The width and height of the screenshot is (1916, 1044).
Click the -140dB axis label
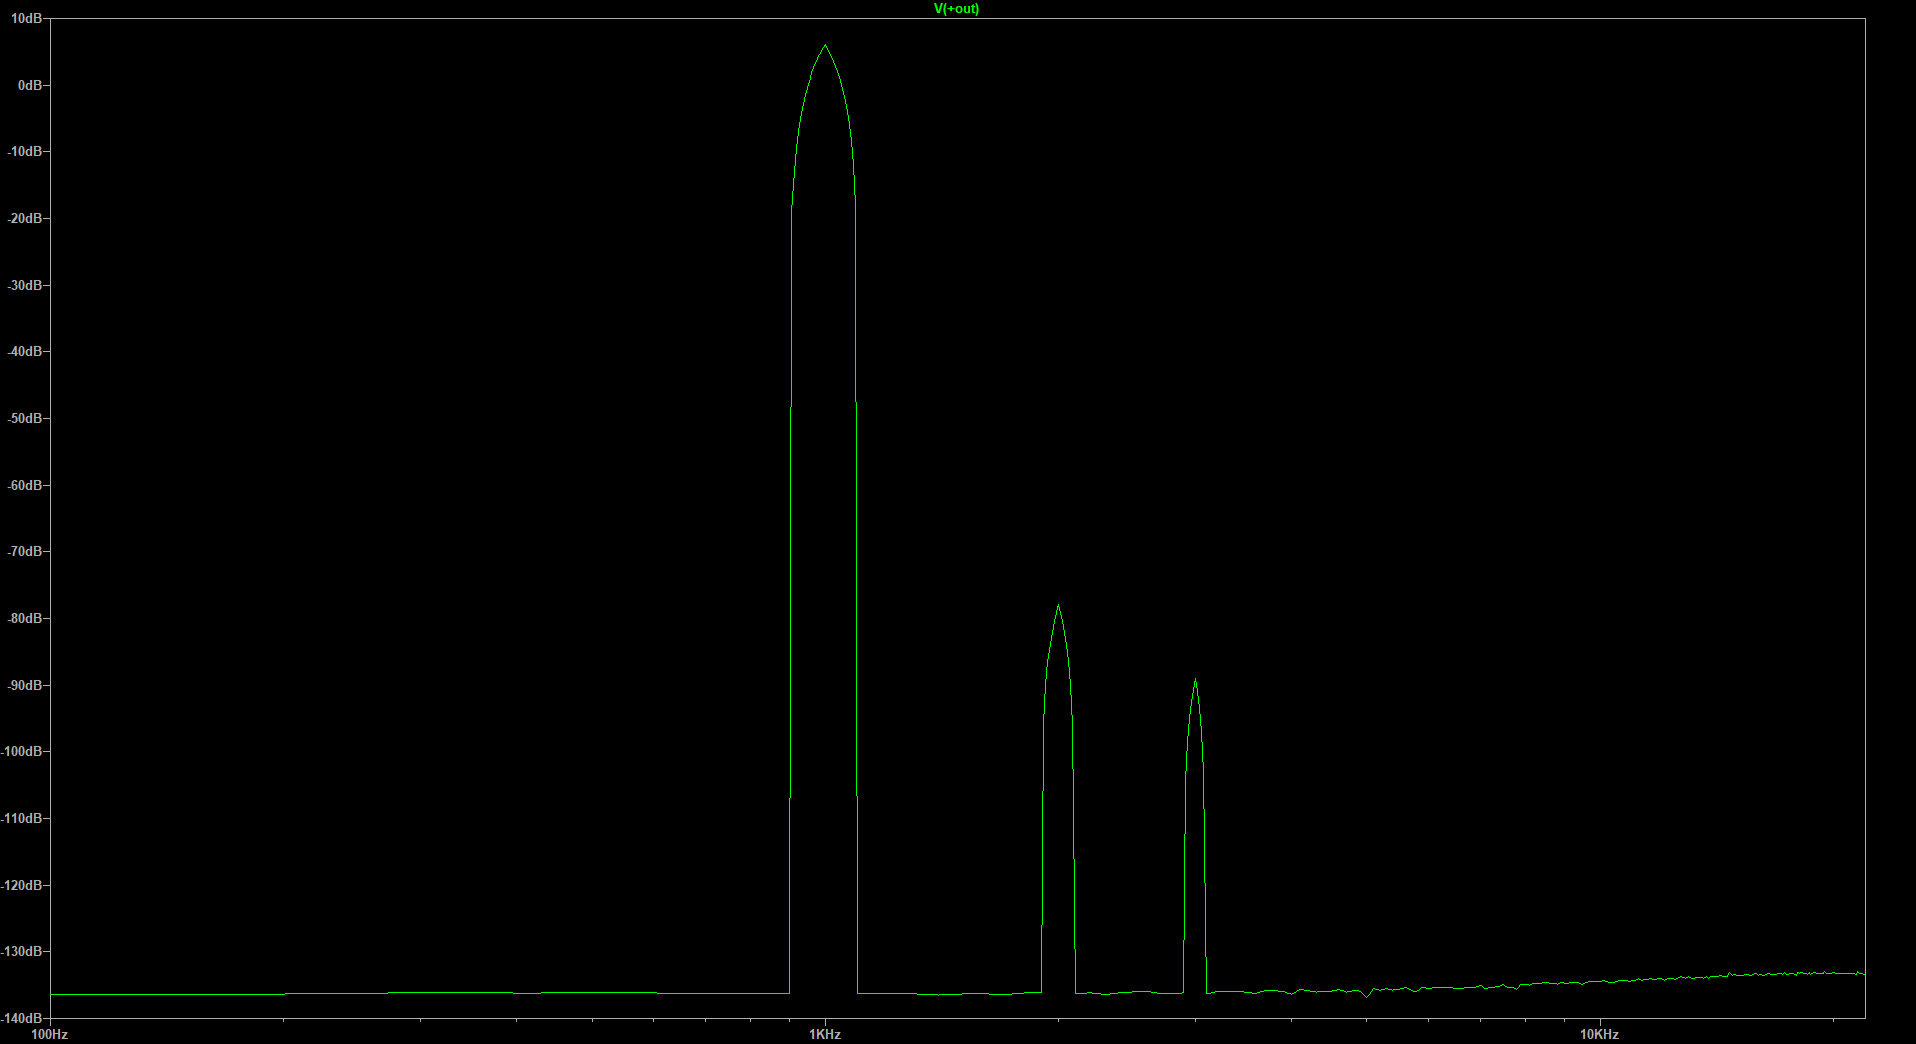(22, 1018)
